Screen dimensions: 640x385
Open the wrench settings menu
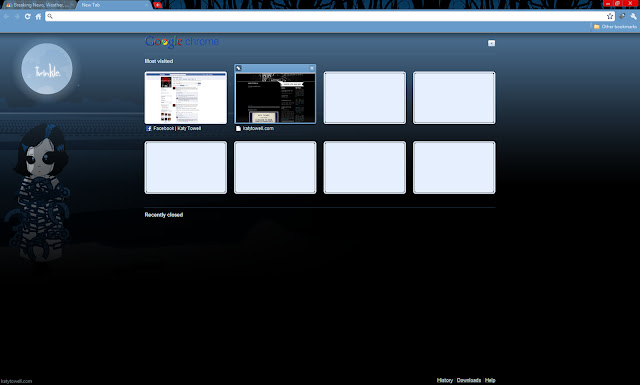click(633, 16)
